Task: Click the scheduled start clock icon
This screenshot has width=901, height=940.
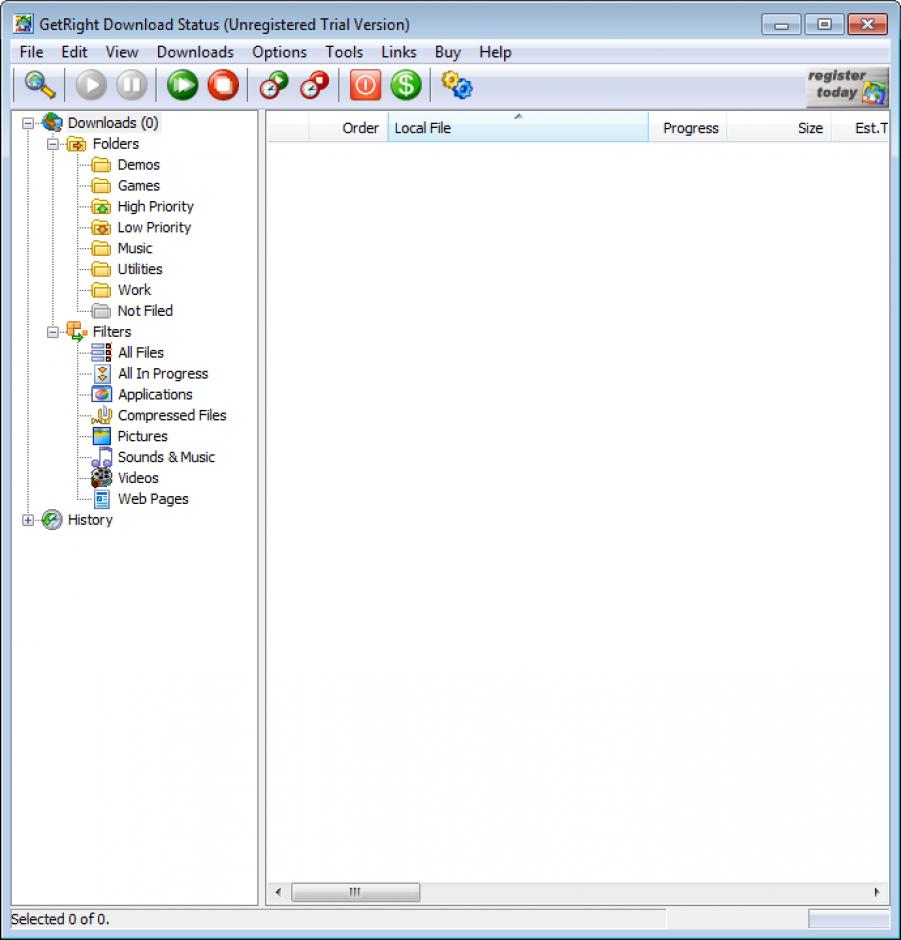Action: coord(274,85)
